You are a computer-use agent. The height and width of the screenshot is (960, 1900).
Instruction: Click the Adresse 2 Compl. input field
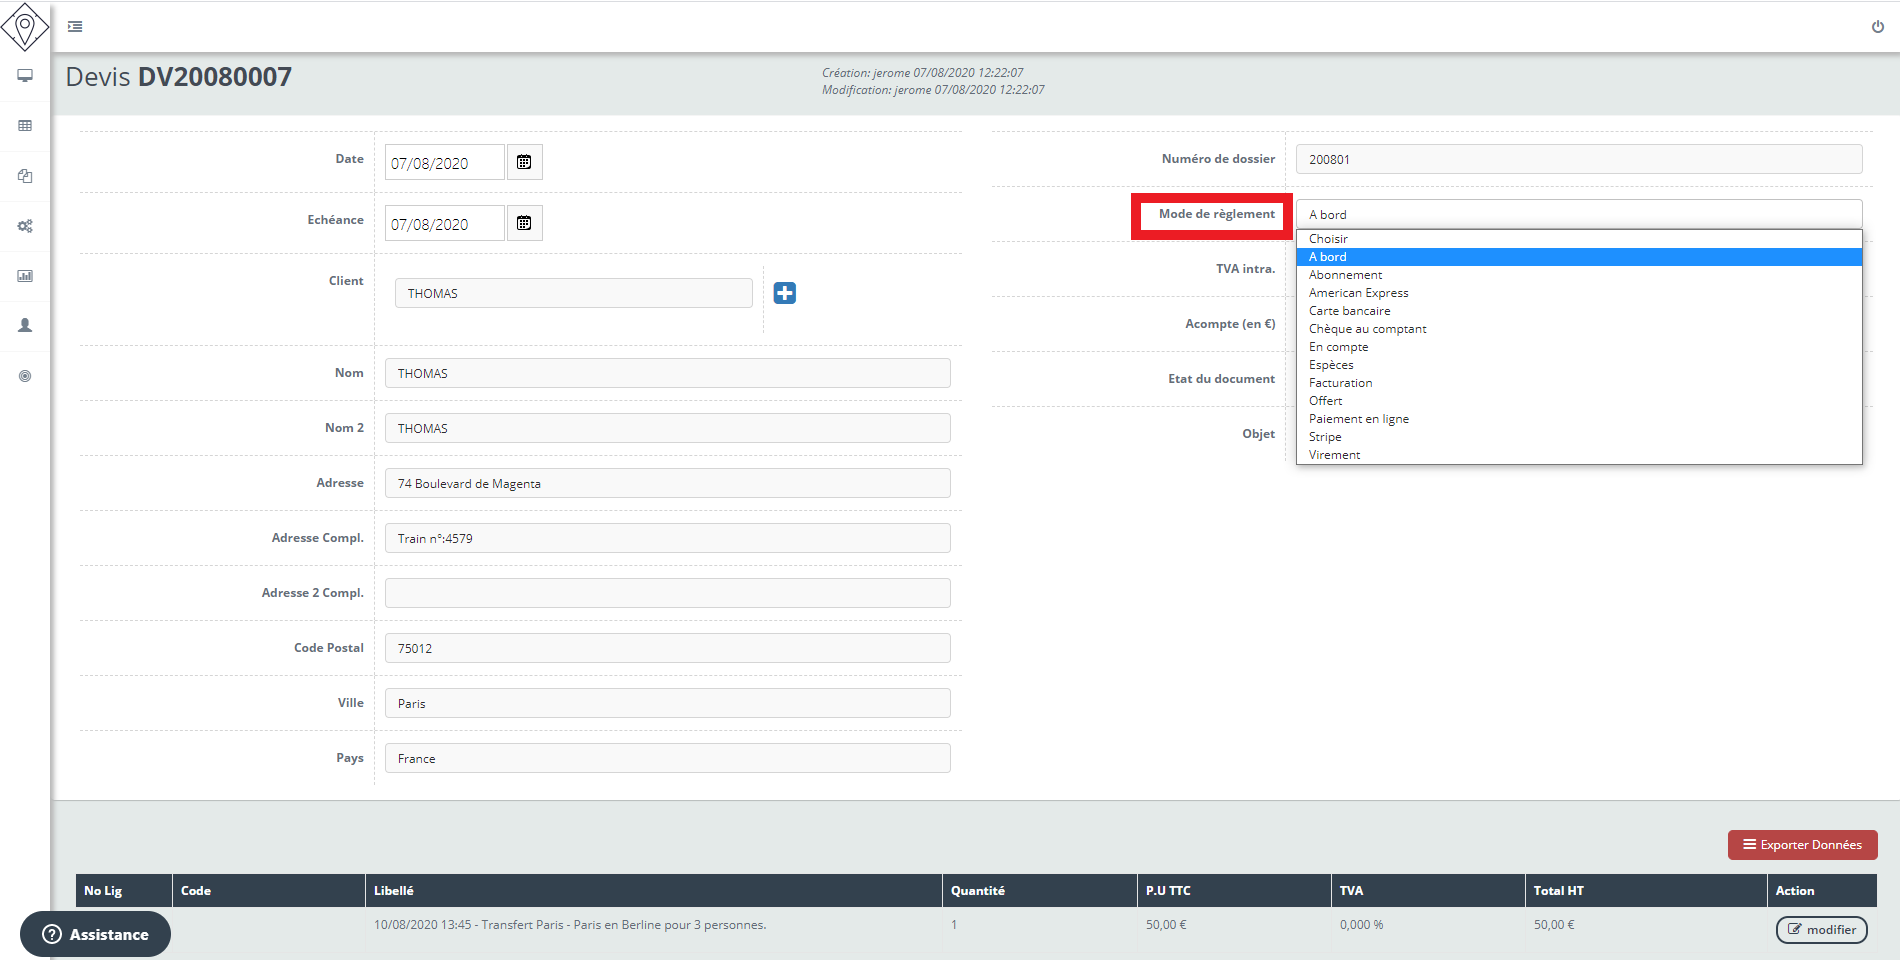coord(667,593)
